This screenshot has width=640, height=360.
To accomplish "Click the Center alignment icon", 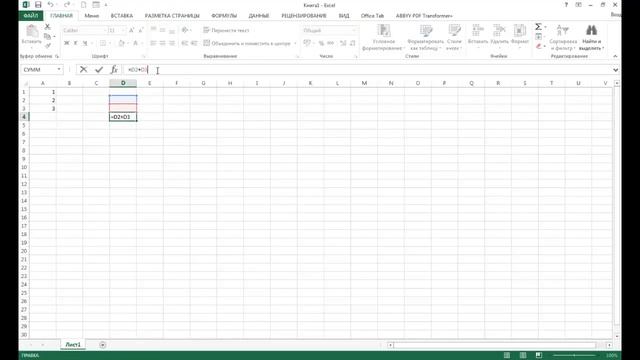I will point(162,43).
